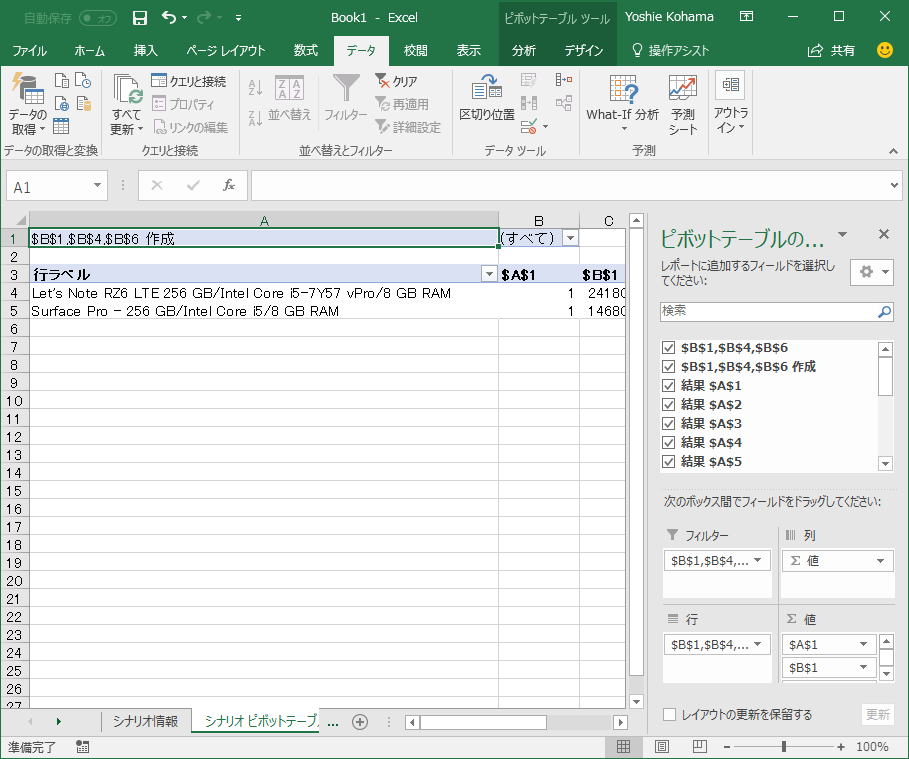The height and width of the screenshot is (759, 909).
Task: Click the ribbon display options icon
Action: pos(747,17)
